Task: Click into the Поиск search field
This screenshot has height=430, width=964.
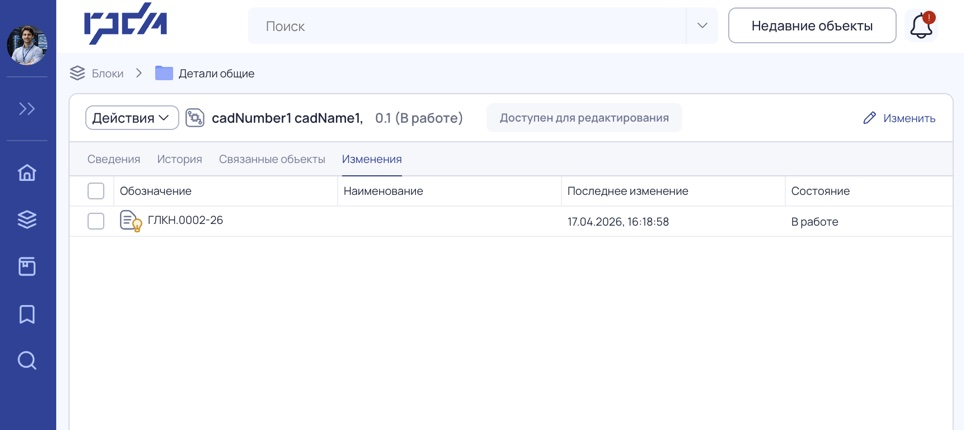Action: pyautogui.click(x=467, y=26)
